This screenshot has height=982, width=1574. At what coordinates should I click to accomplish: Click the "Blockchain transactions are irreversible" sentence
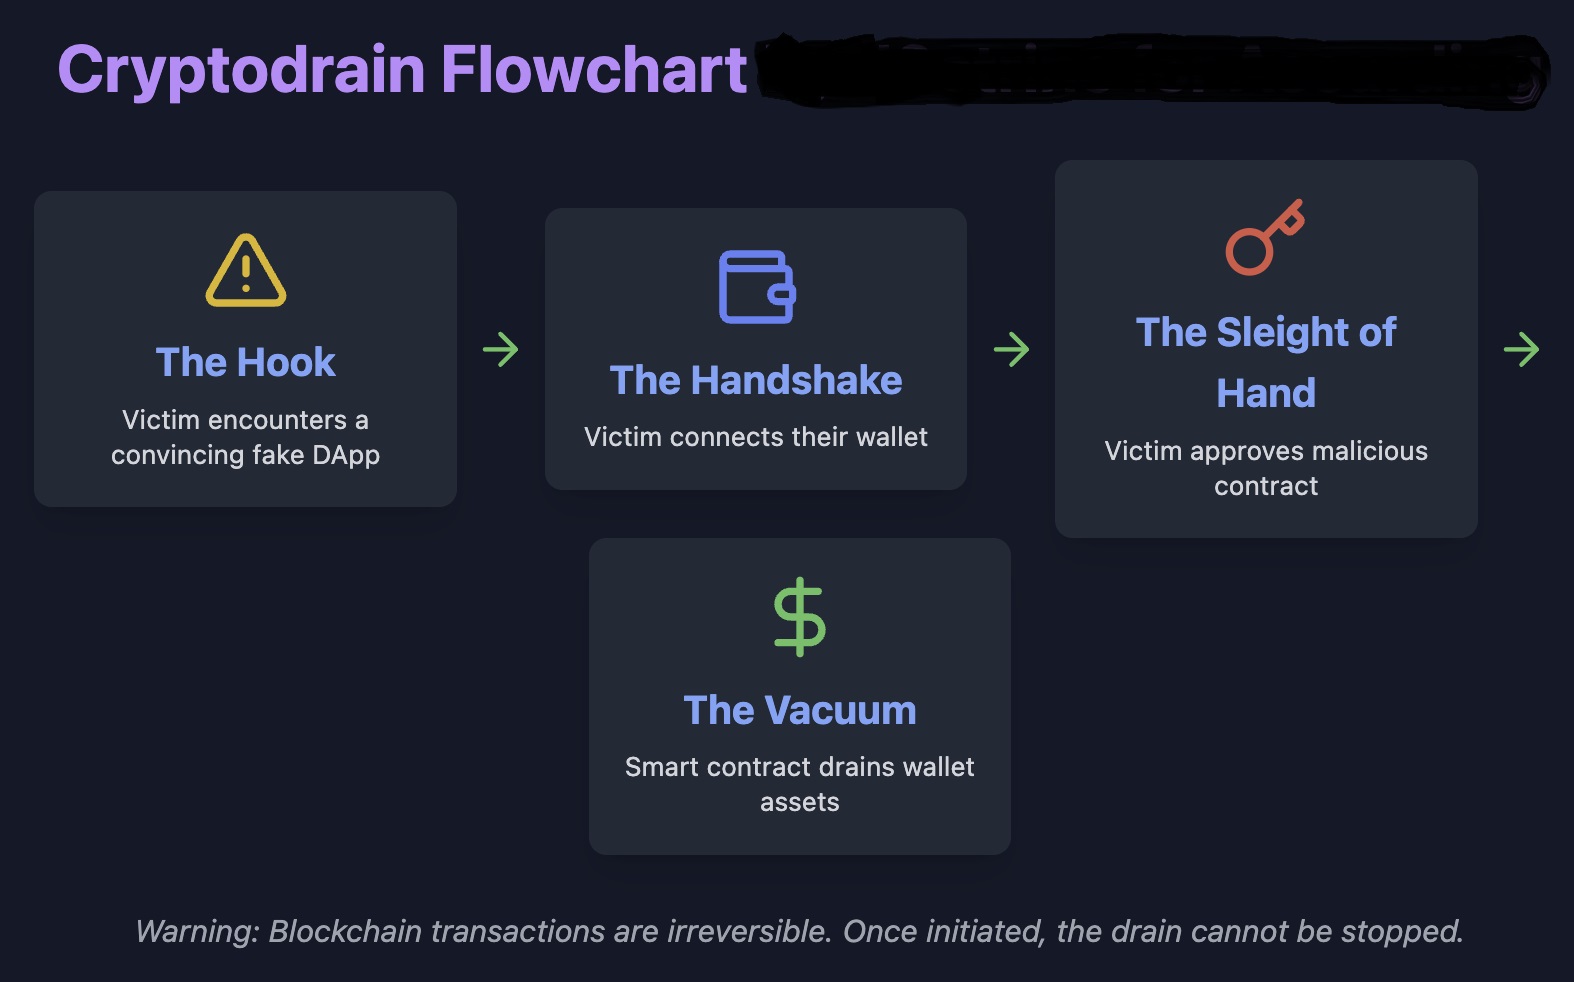550,931
